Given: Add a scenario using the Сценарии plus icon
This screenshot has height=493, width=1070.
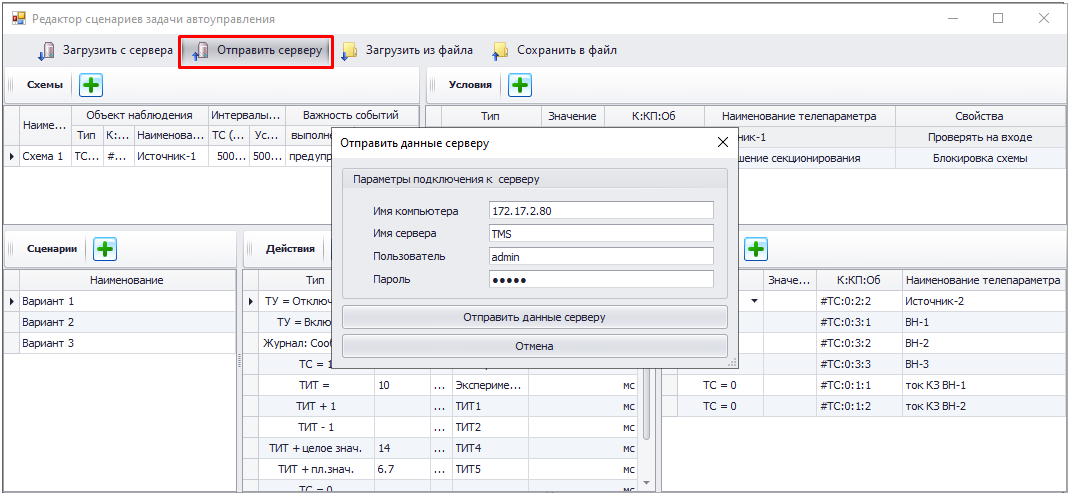Looking at the screenshot, I should pos(105,248).
